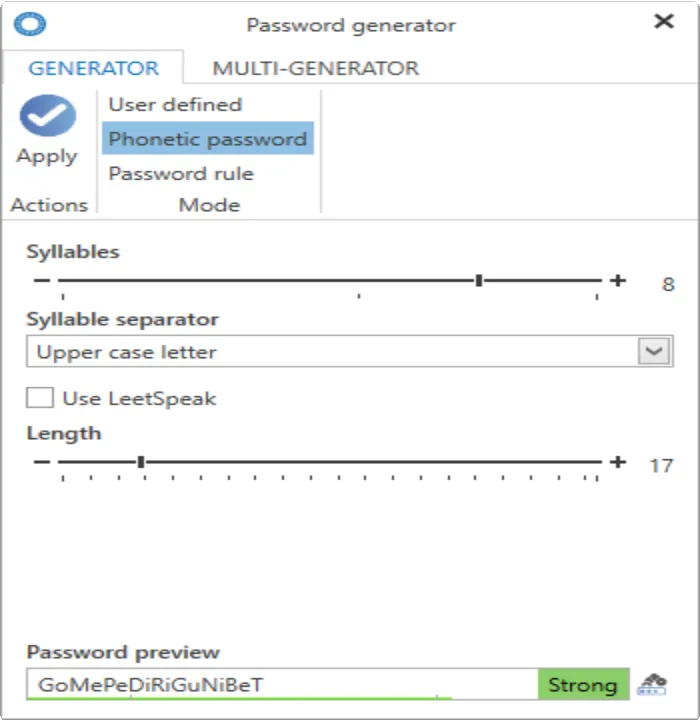Increase Syllables with the plus icon
The image size is (700, 720).
(x=618, y=280)
